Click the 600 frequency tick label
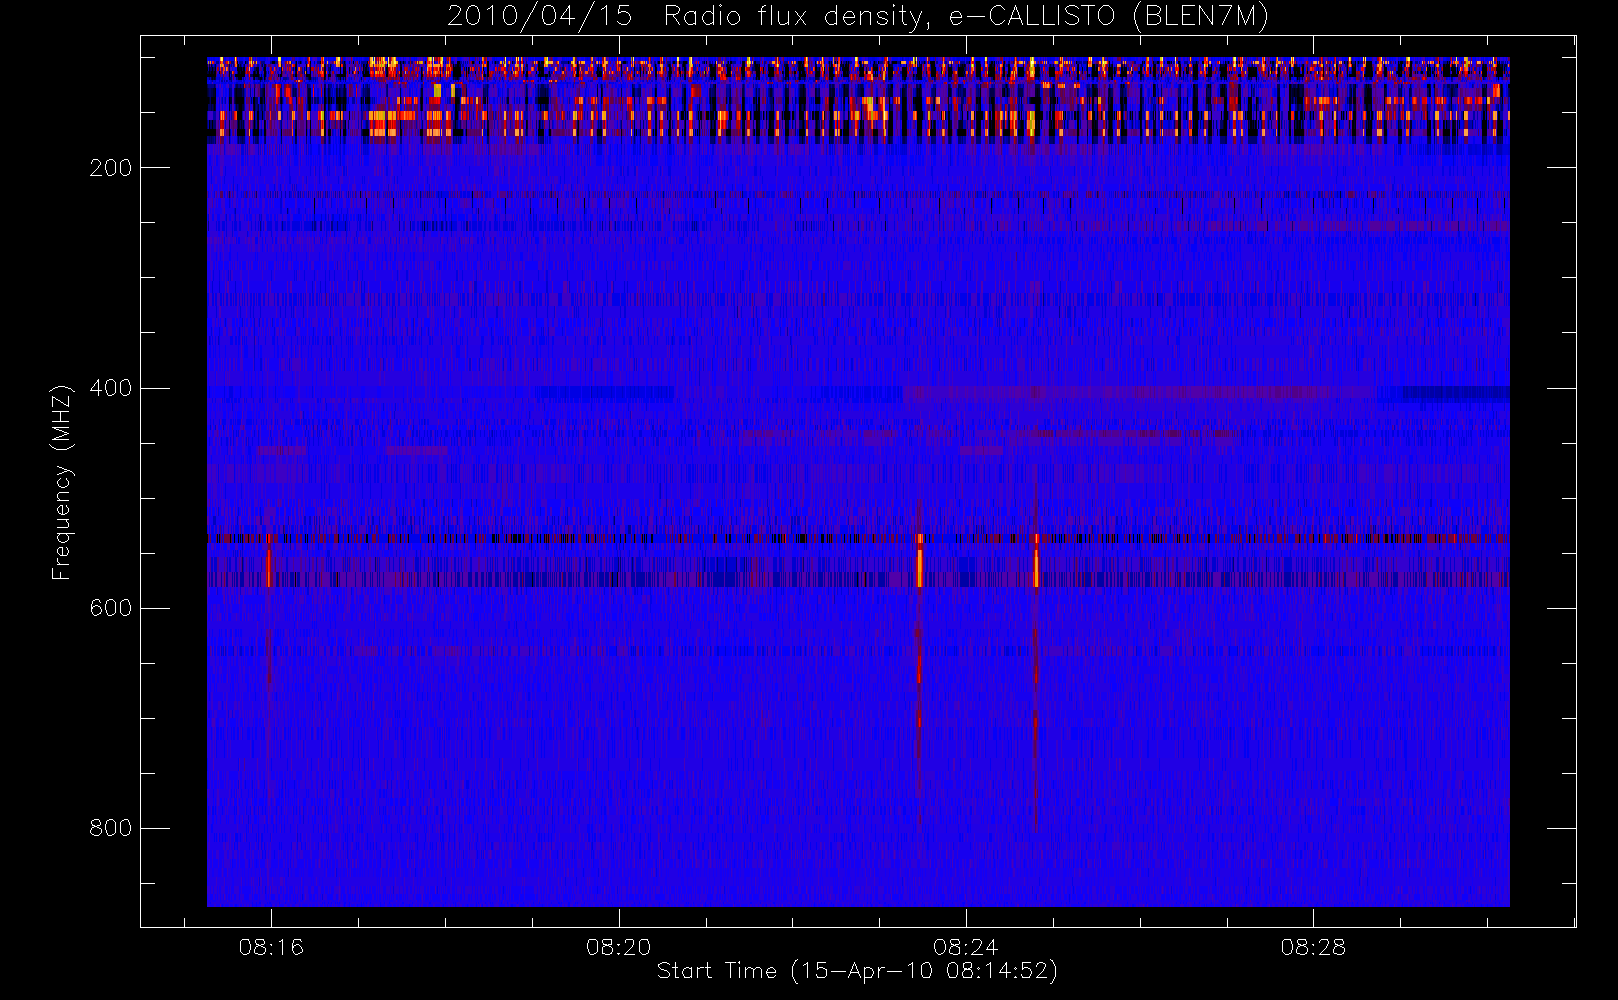The height and width of the screenshot is (1000, 1618). point(111,608)
